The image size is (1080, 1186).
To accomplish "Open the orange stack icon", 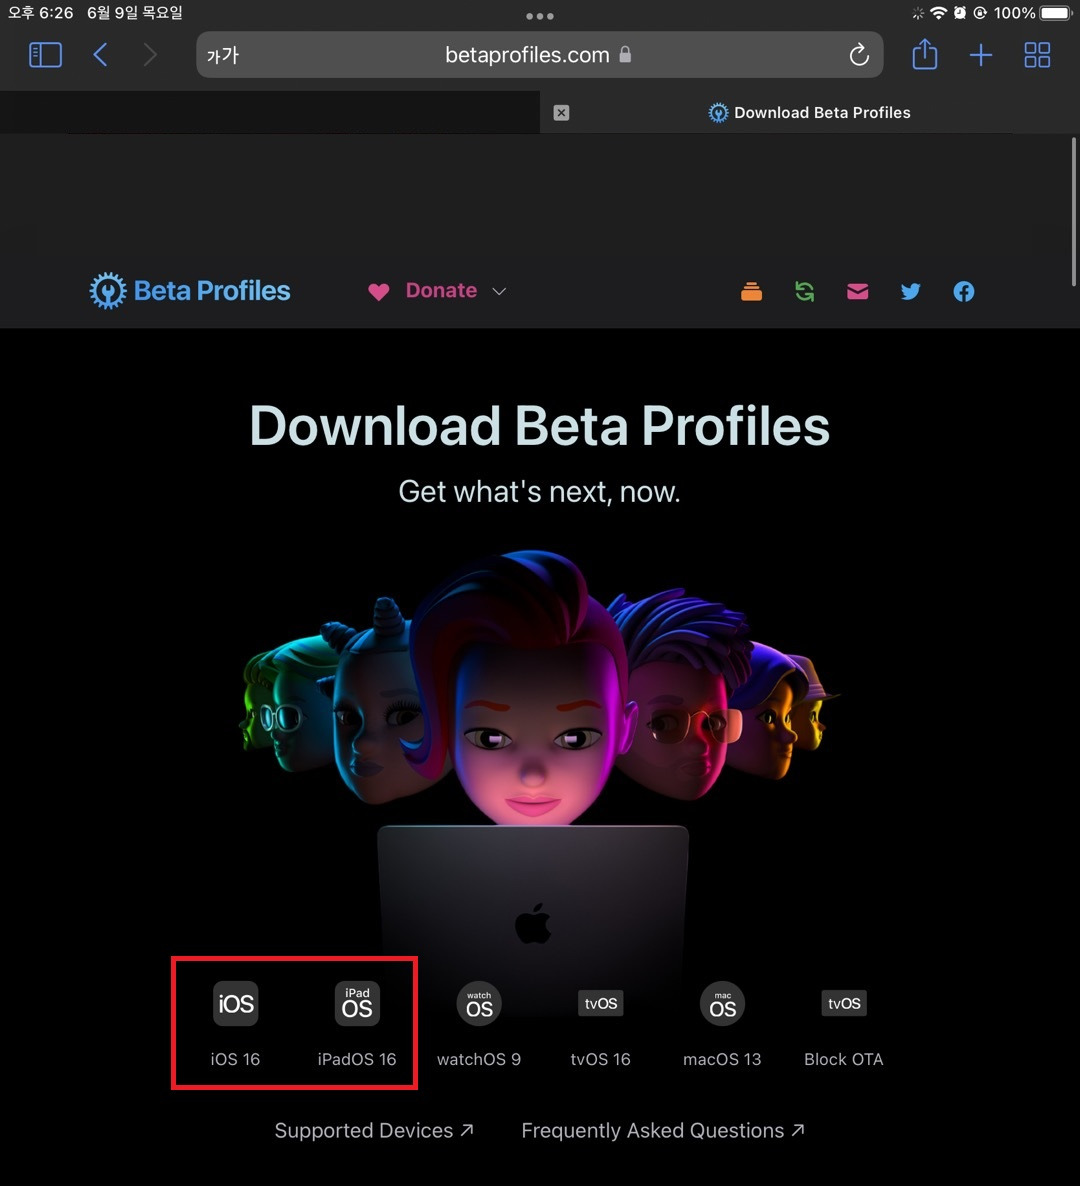I will click(751, 291).
